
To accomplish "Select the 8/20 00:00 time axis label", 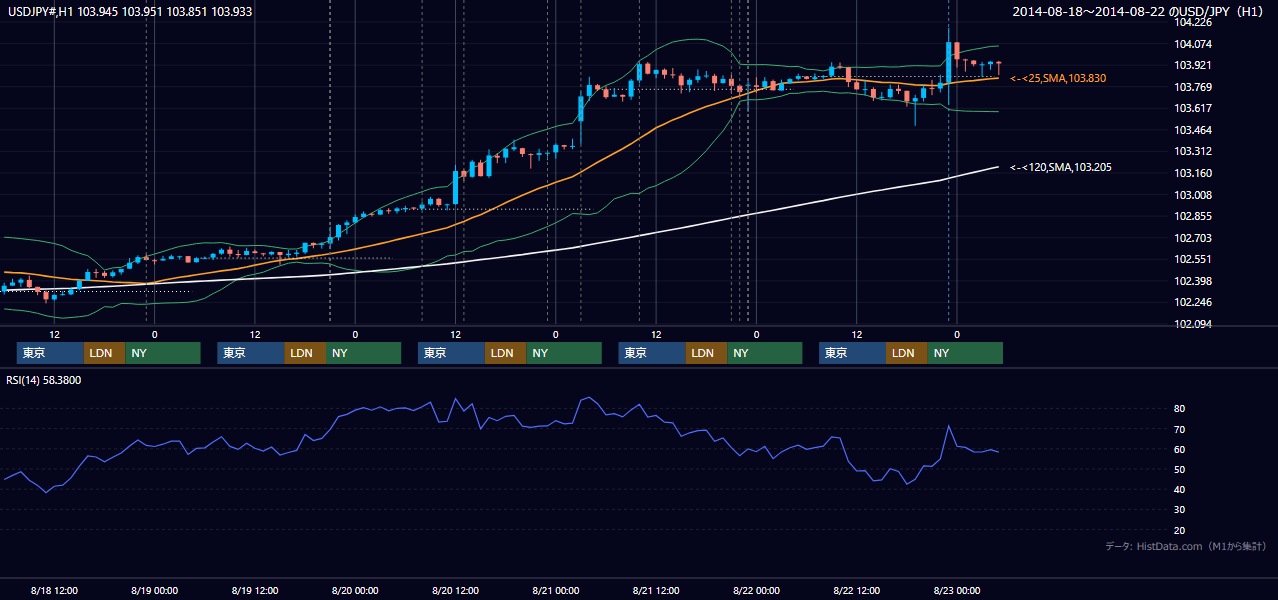I will 355,590.
